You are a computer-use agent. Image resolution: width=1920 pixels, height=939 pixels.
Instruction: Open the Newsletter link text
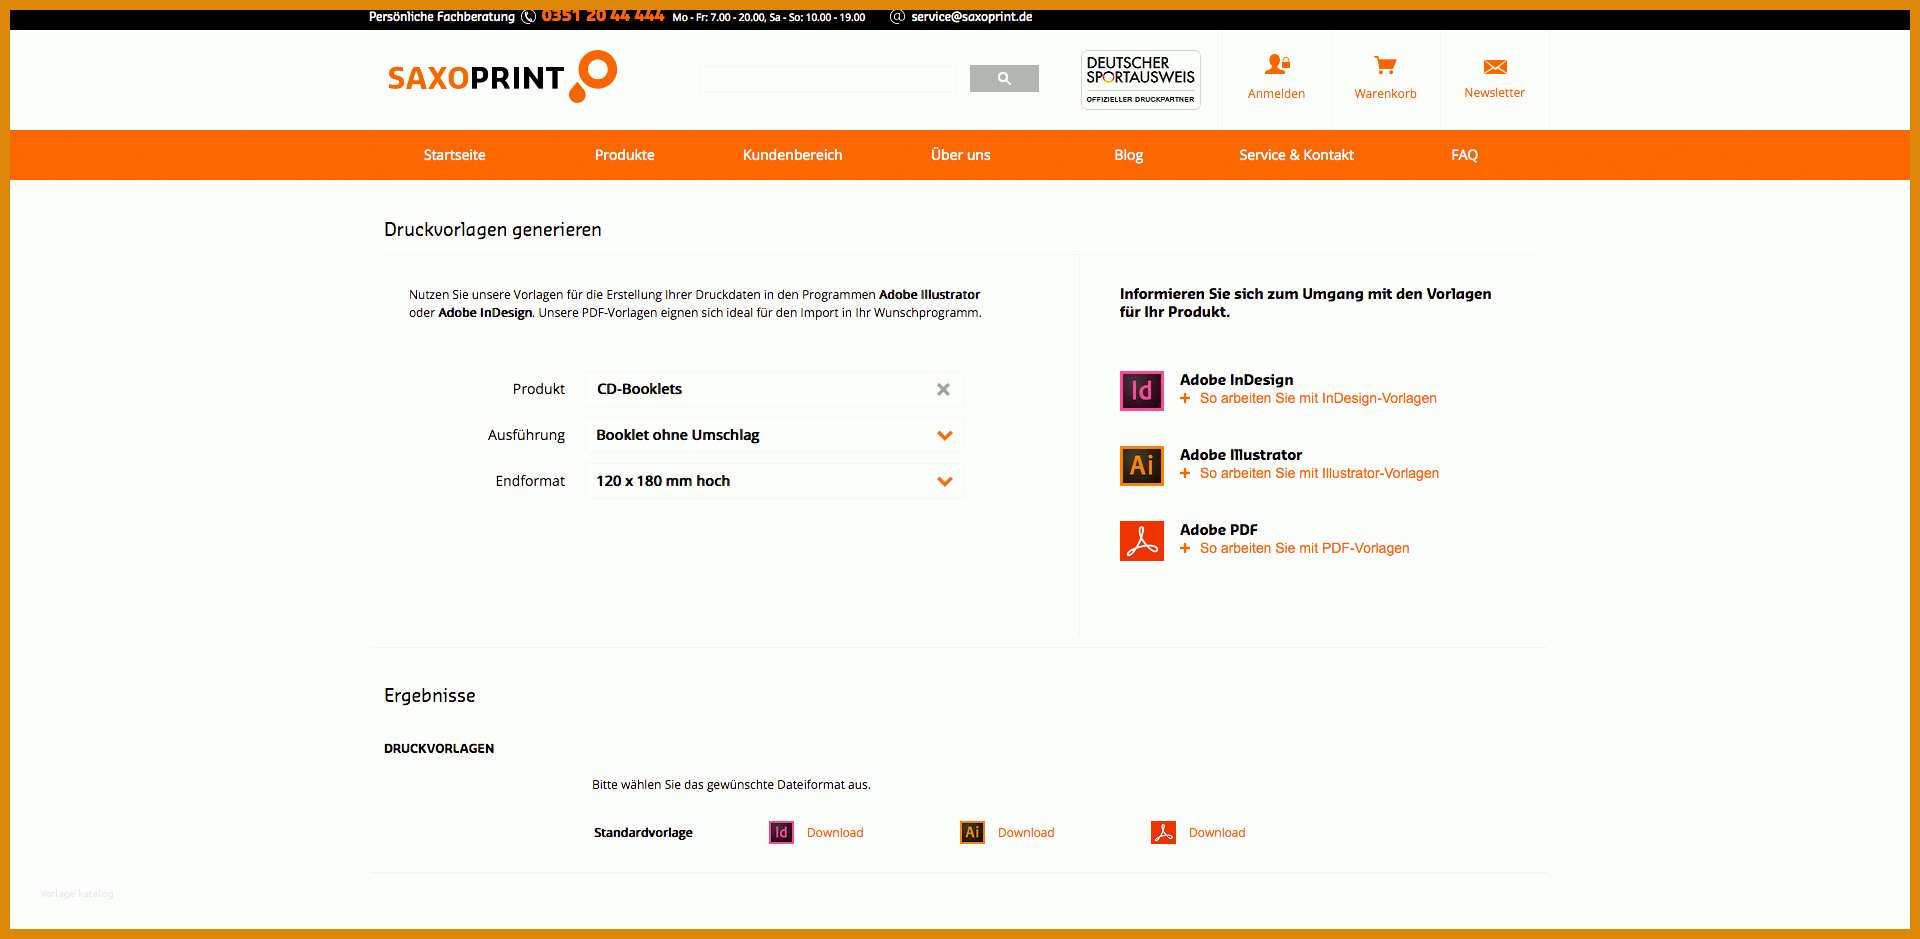[x=1494, y=93]
